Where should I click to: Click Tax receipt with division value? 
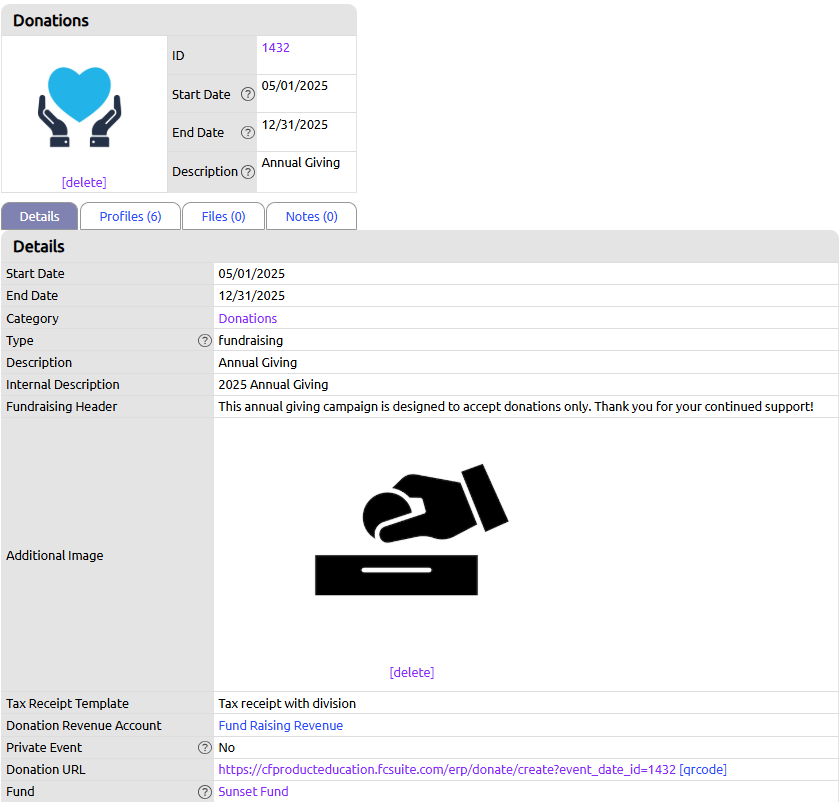287,704
